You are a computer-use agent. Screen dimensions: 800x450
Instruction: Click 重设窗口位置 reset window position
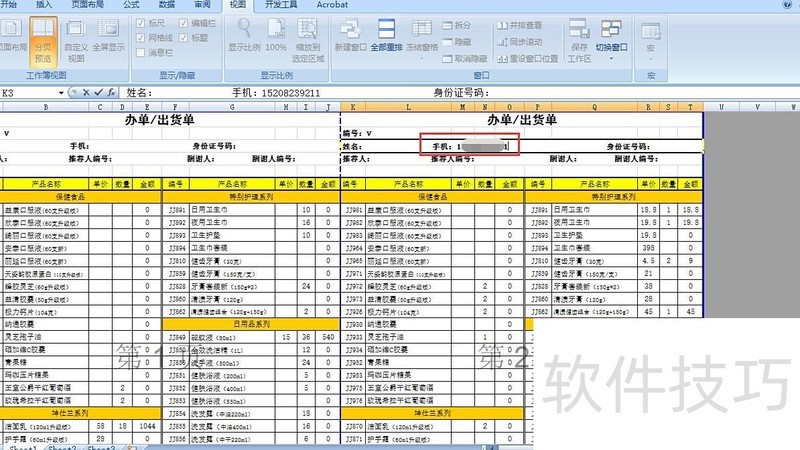528,59
